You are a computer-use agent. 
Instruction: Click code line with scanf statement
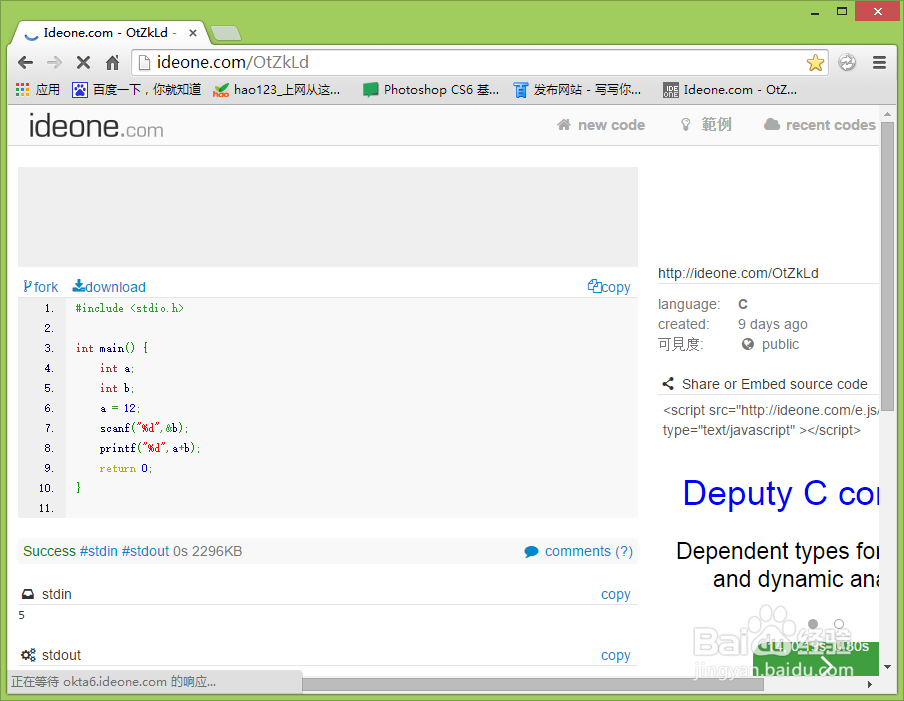point(144,428)
